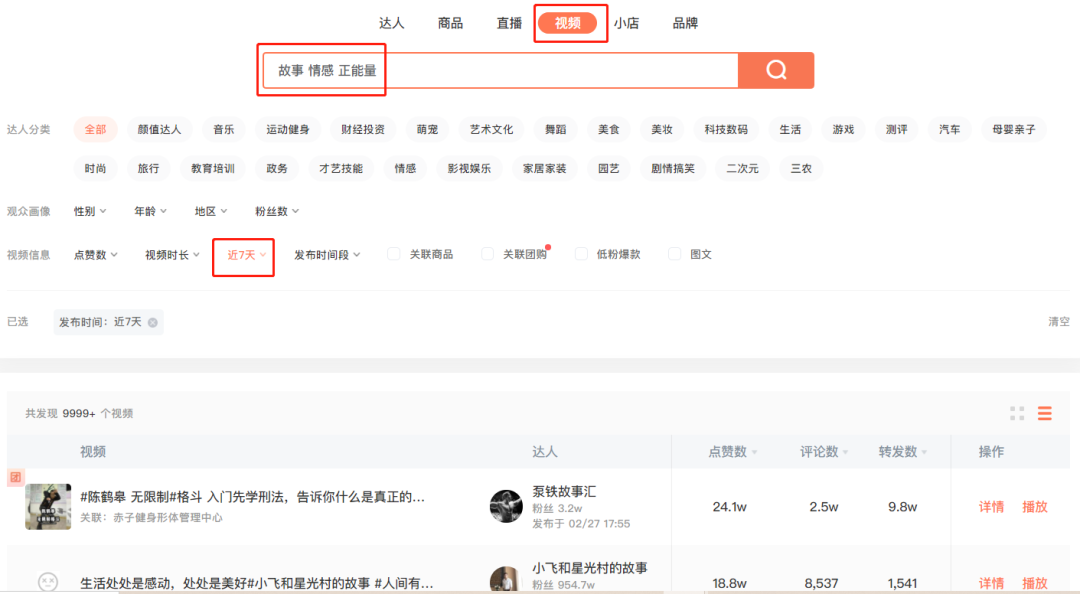1080x594 pixels.
Task: Click 播放 for 小飞和星光村的故事 video
Action: (x=1035, y=584)
